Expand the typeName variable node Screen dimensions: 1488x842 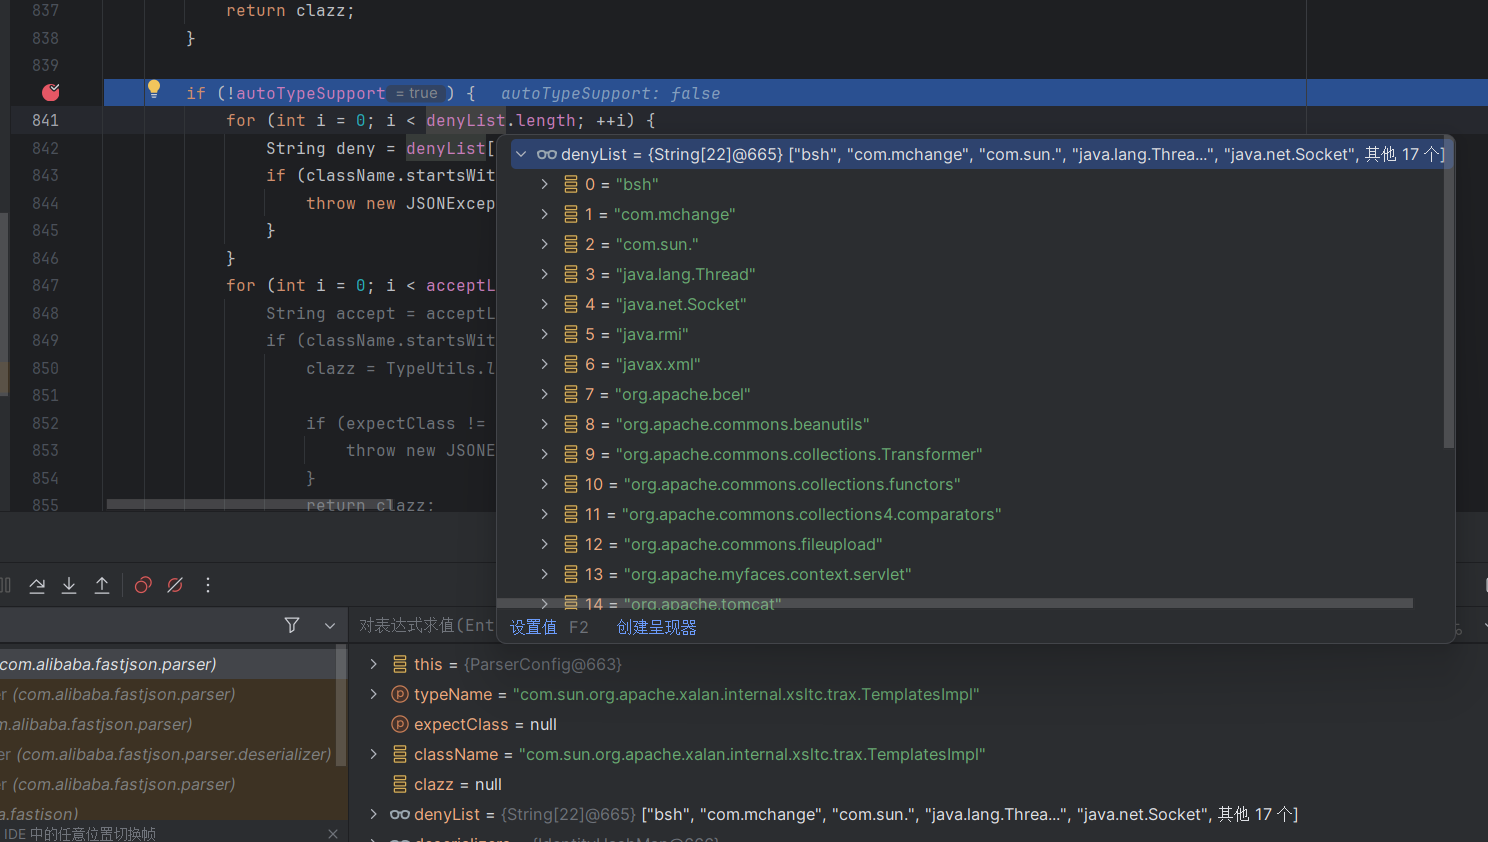[x=374, y=694]
